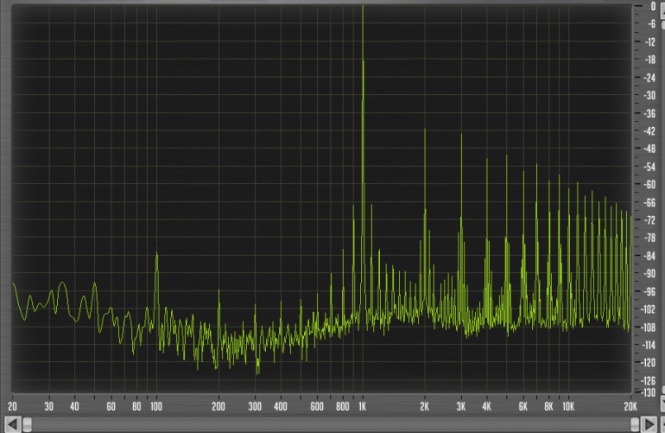Click the 1K label on the frequency axis
The image size is (665, 433).
click(x=362, y=407)
